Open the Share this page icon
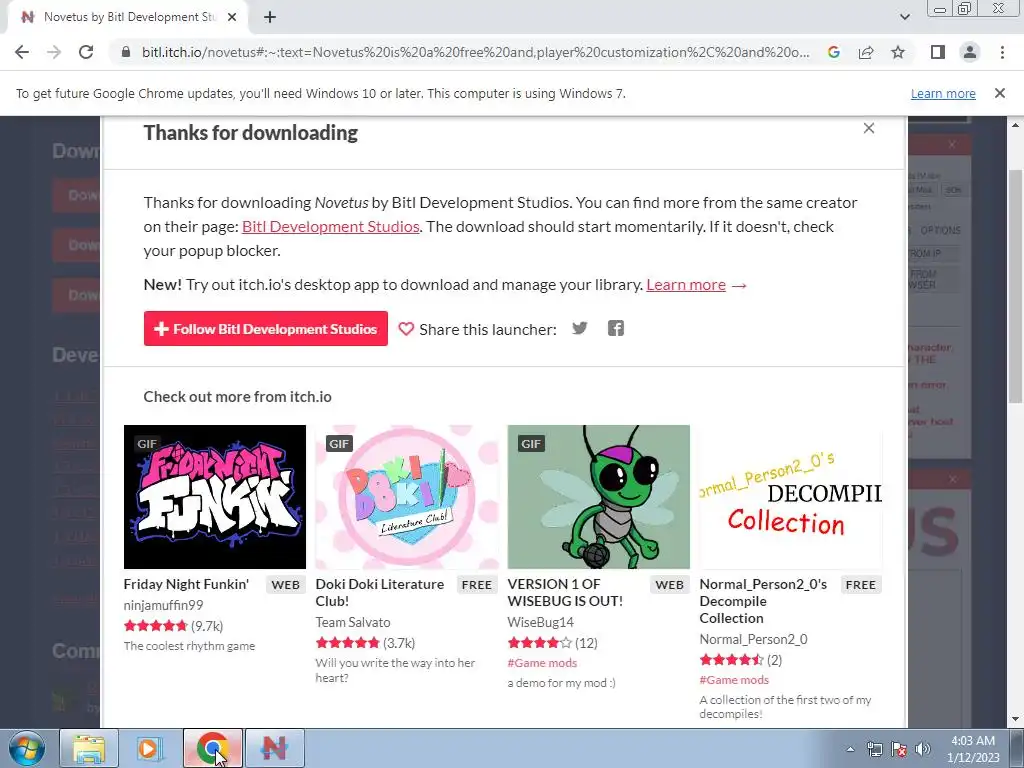Screen dimensions: 1024x768 [x=866, y=52]
